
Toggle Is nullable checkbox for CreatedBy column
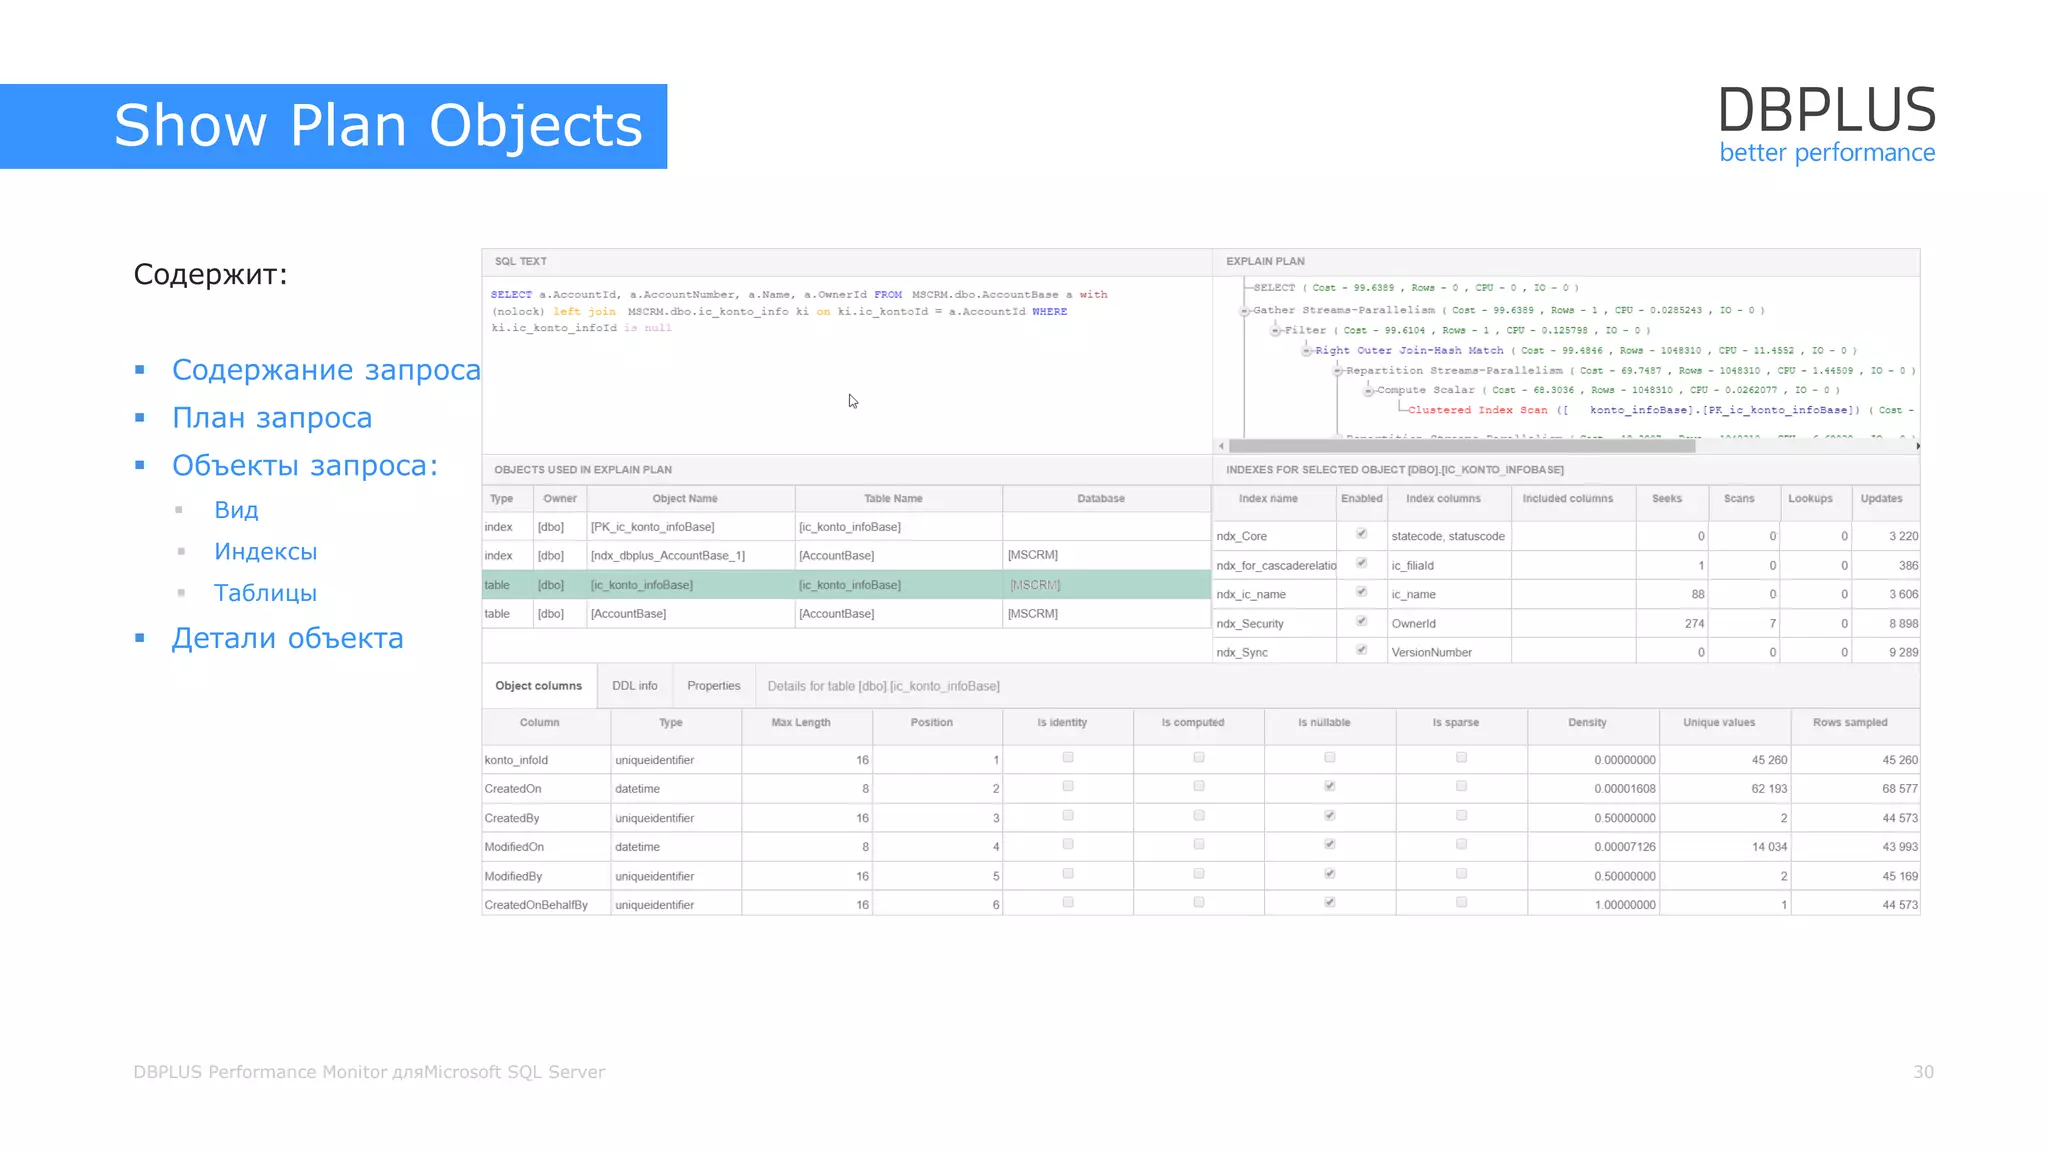coord(1330,816)
